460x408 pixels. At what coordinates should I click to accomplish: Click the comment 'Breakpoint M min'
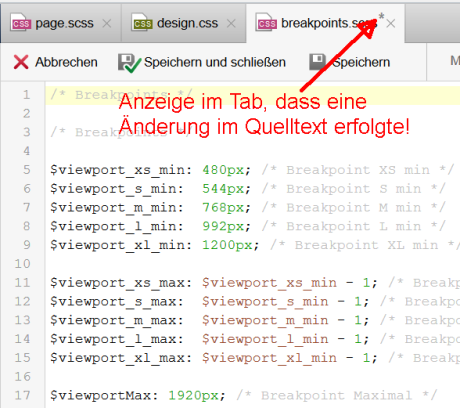click(x=354, y=208)
